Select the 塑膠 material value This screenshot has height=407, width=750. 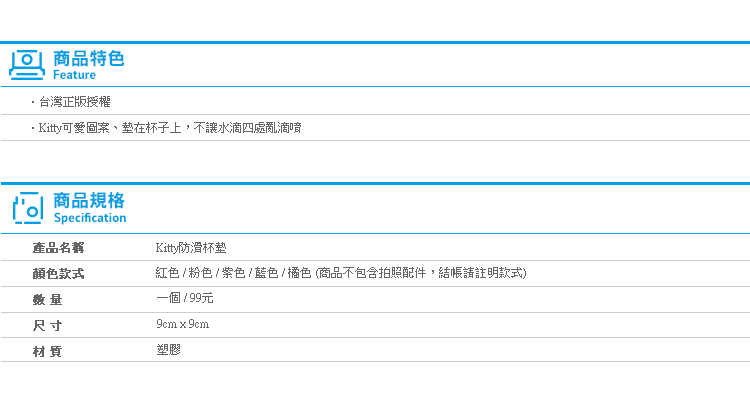(168, 350)
